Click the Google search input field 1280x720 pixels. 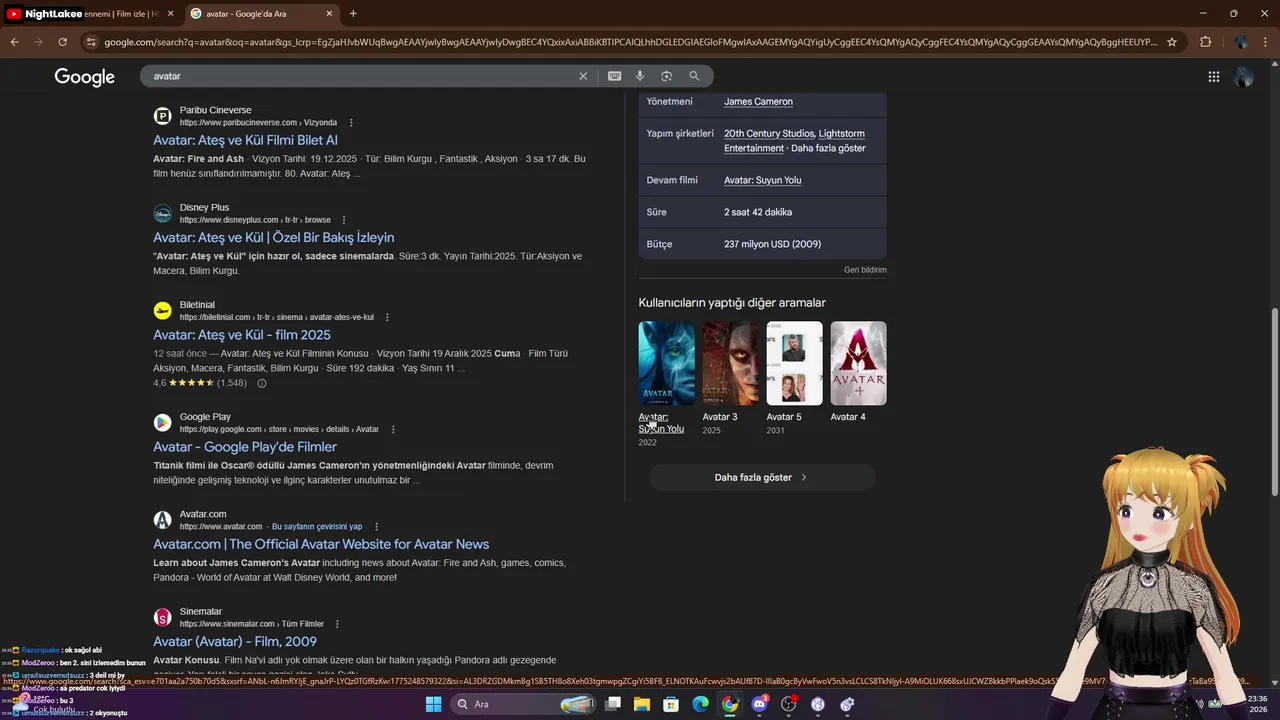(x=360, y=76)
